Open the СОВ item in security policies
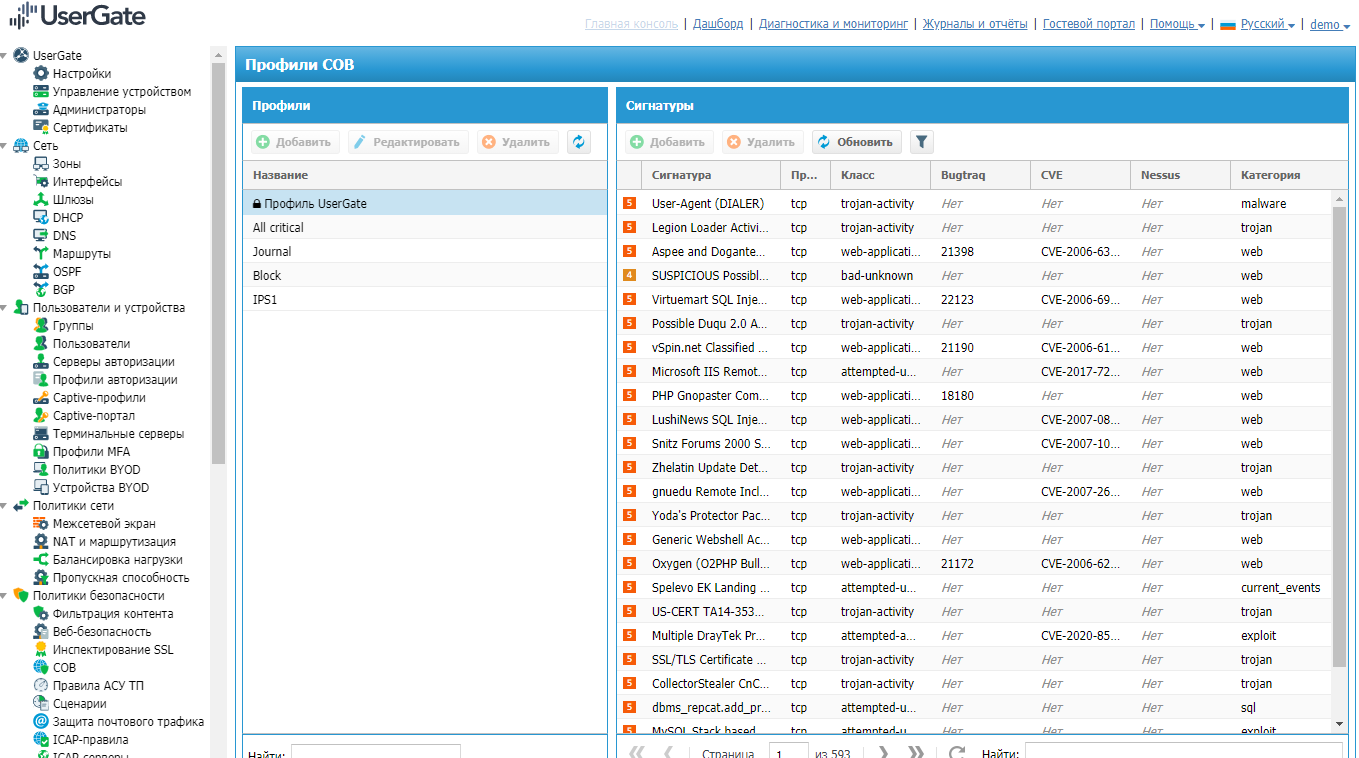The image size is (1359, 758). coord(64,668)
